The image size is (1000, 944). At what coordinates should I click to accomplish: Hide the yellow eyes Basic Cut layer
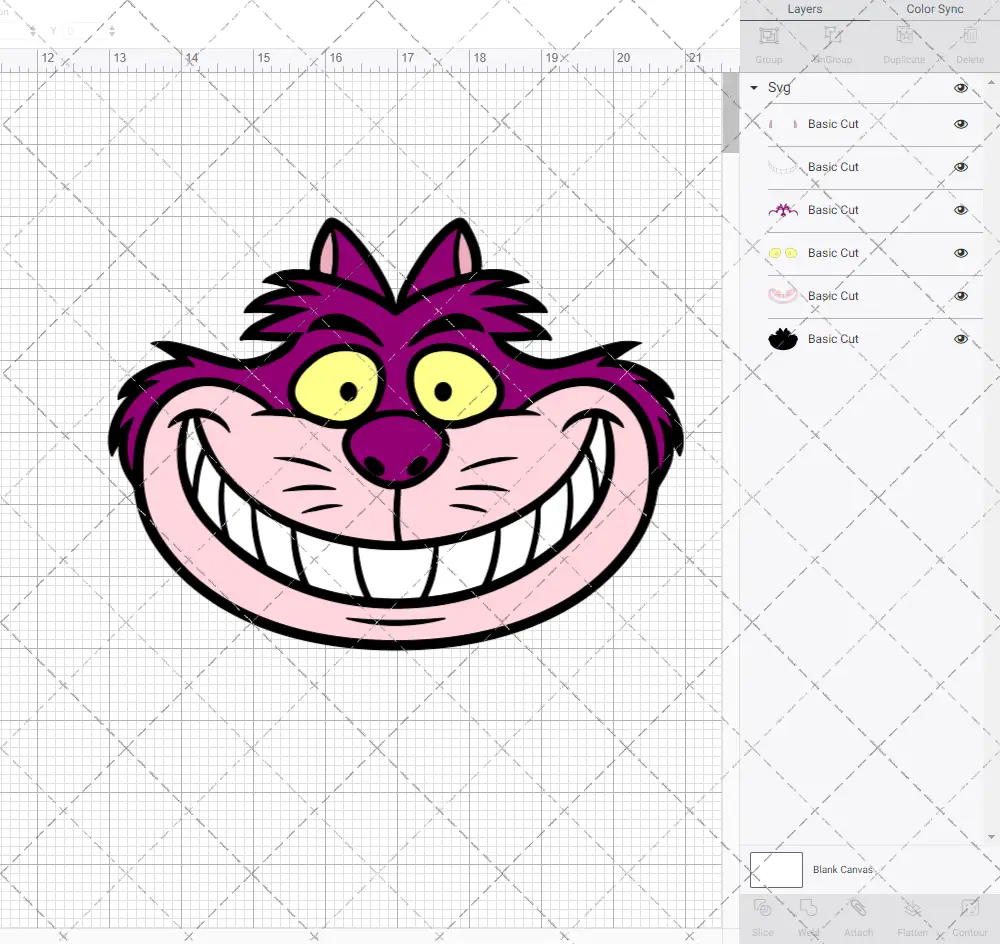[960, 253]
